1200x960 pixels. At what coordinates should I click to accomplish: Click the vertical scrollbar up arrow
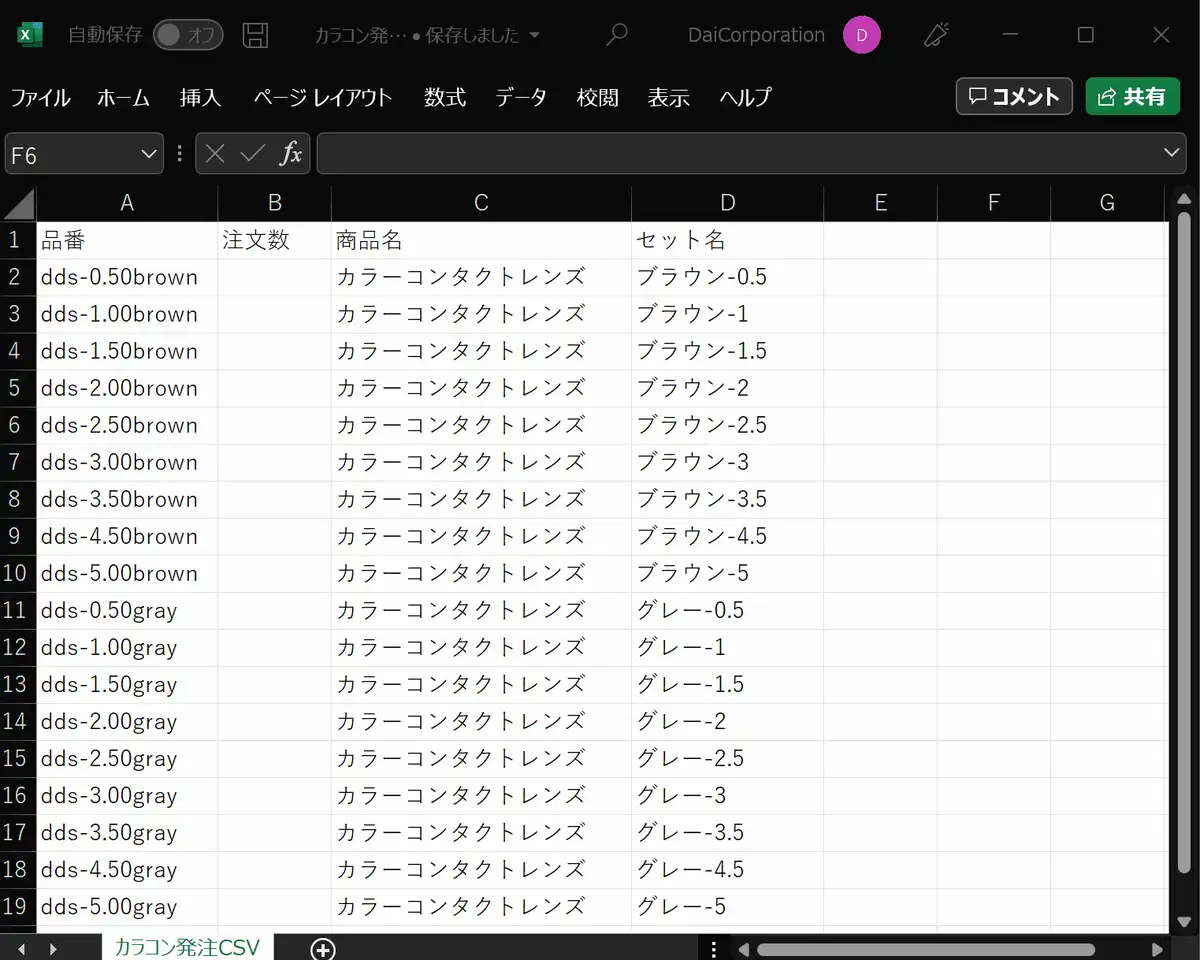coord(1183,198)
